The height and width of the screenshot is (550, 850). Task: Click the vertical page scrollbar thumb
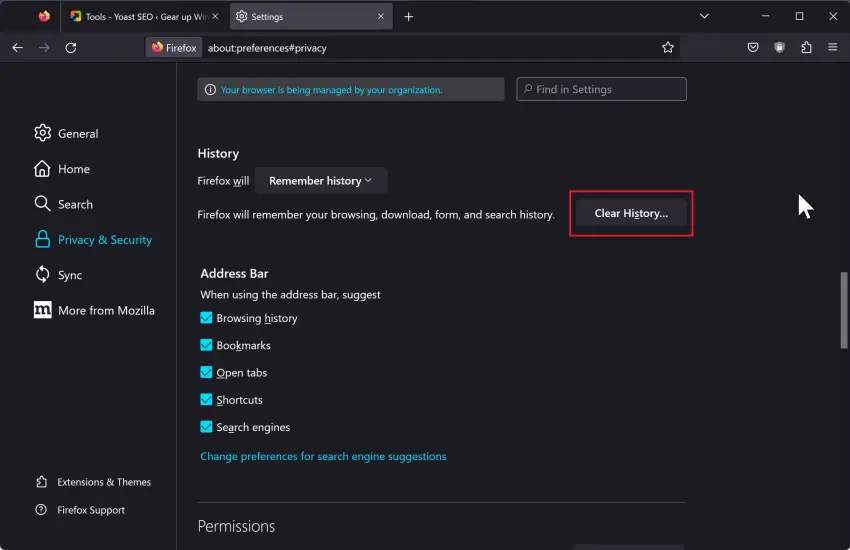(x=843, y=310)
